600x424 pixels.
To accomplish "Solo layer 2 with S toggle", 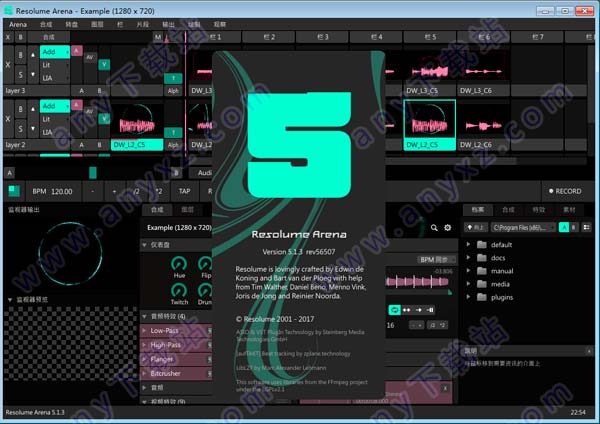I will (x=20, y=129).
